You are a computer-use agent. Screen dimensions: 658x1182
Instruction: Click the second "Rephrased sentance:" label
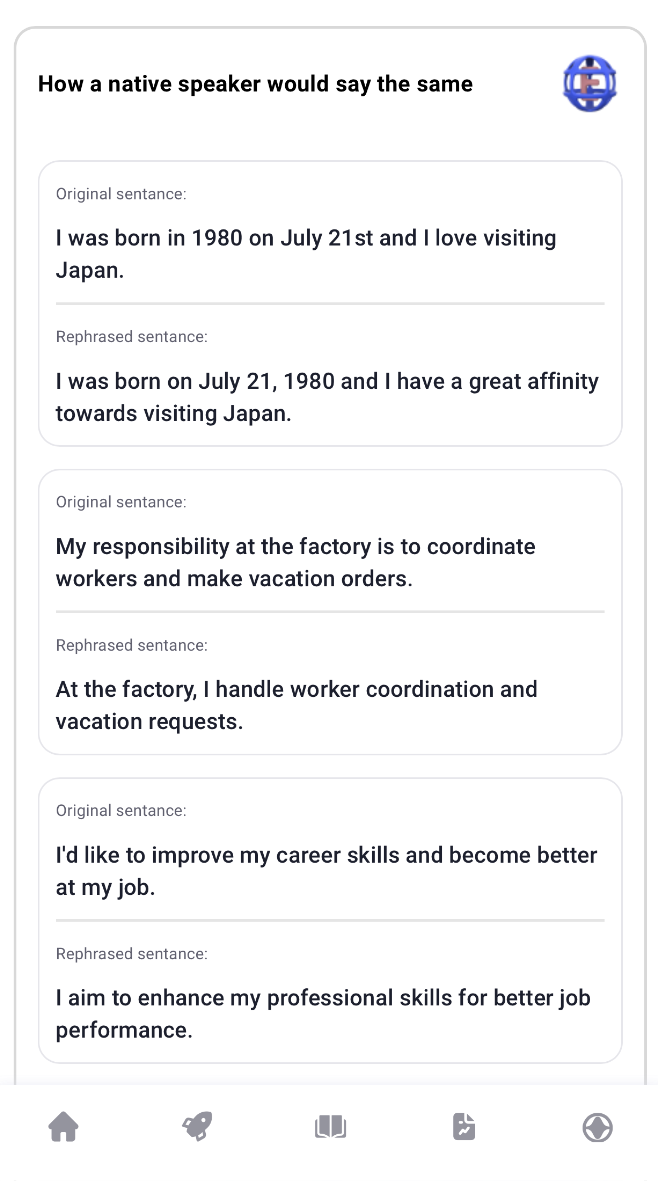tap(131, 645)
